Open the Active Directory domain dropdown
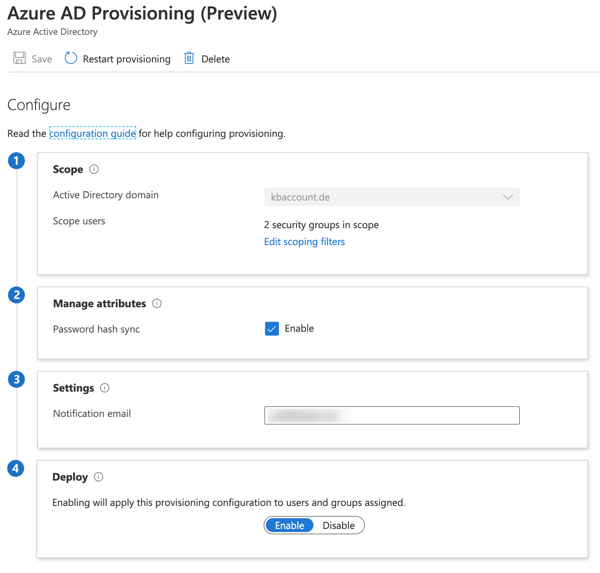 [x=392, y=197]
